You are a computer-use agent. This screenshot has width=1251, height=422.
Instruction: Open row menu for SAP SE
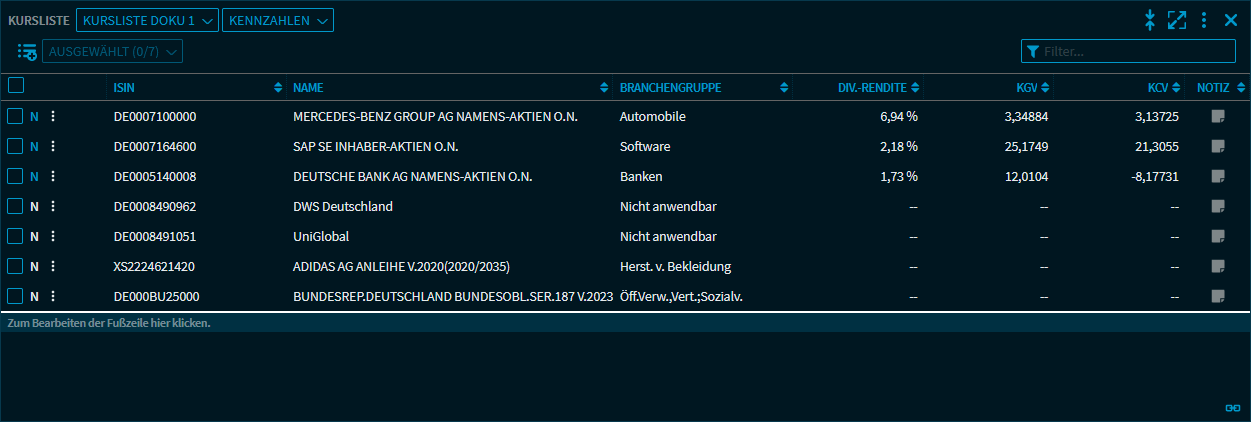(x=53, y=147)
